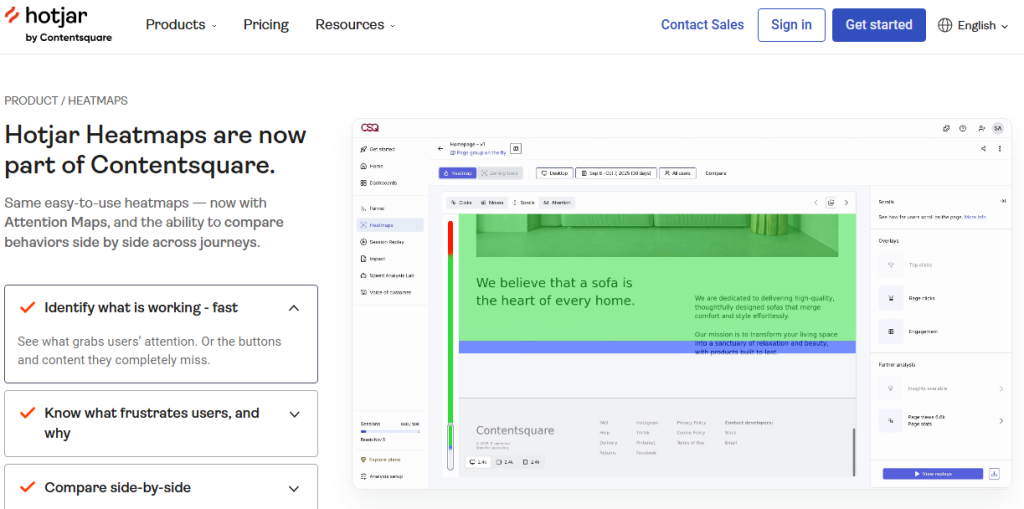
Task: Click the previous page chevron in heatmap toolbar
Action: coord(816,203)
